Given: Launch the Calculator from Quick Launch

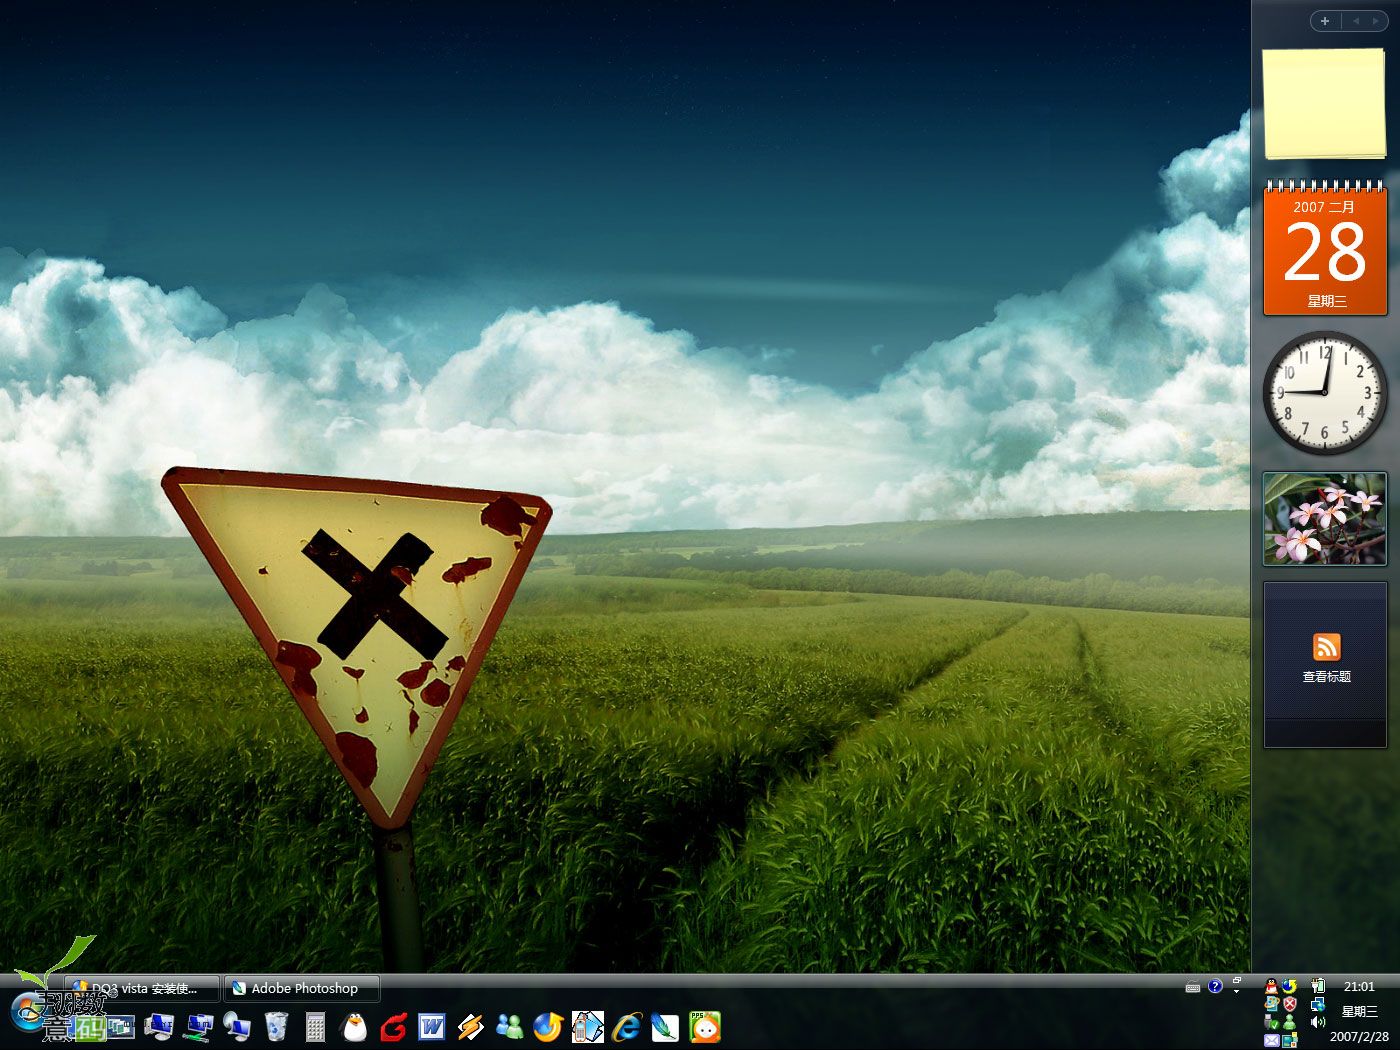Looking at the screenshot, I should pos(315,1027).
